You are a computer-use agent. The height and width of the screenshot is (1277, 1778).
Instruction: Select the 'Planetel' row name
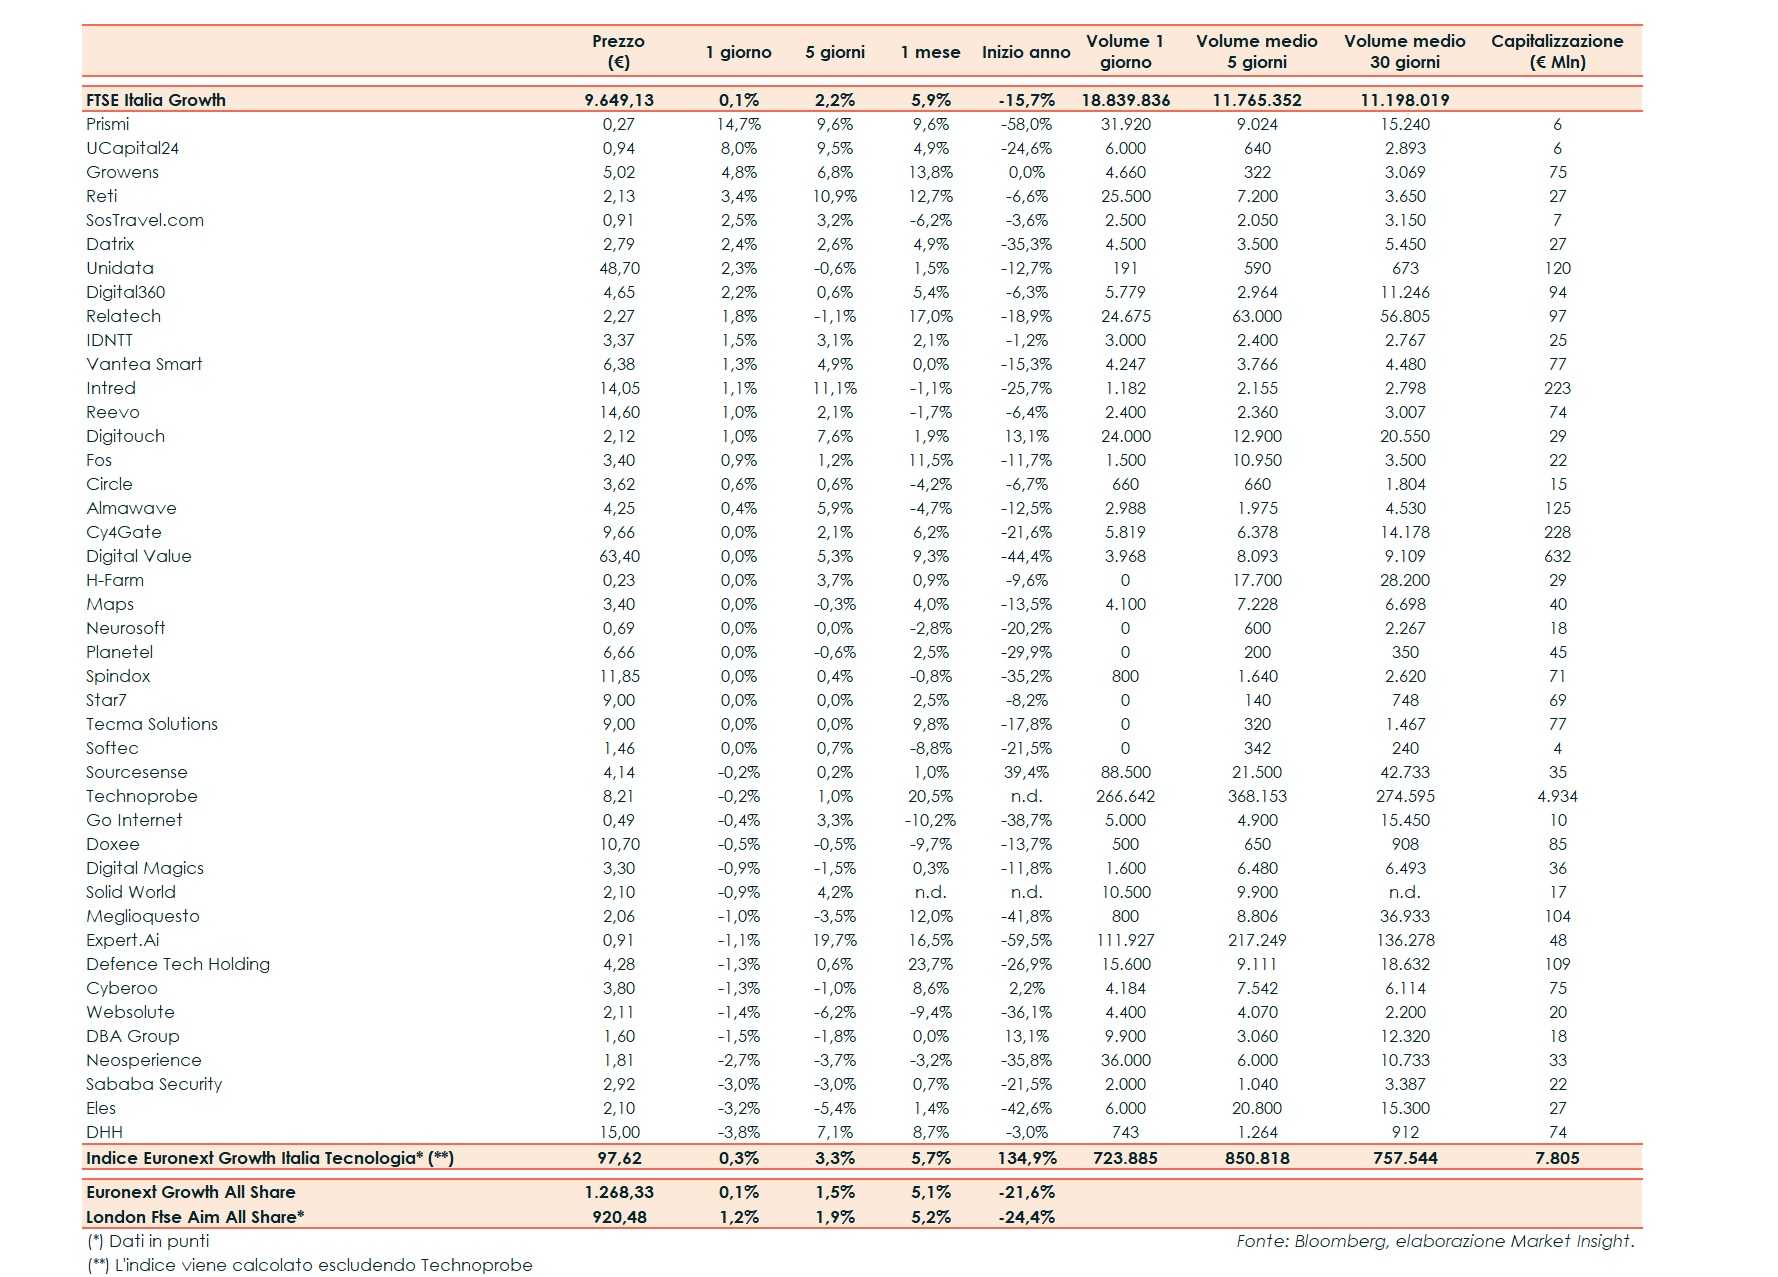tap(120, 652)
